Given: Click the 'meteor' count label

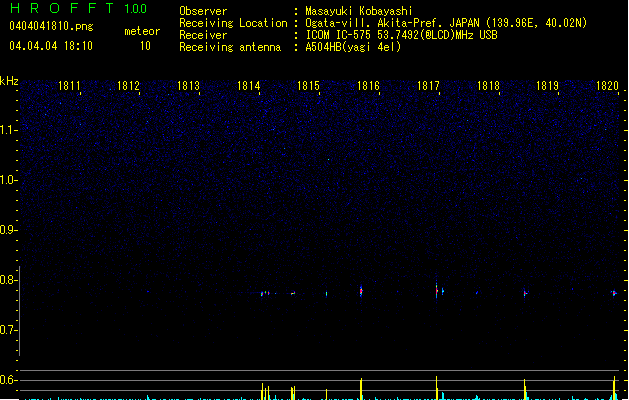Looking at the screenshot, I should (x=142, y=31).
